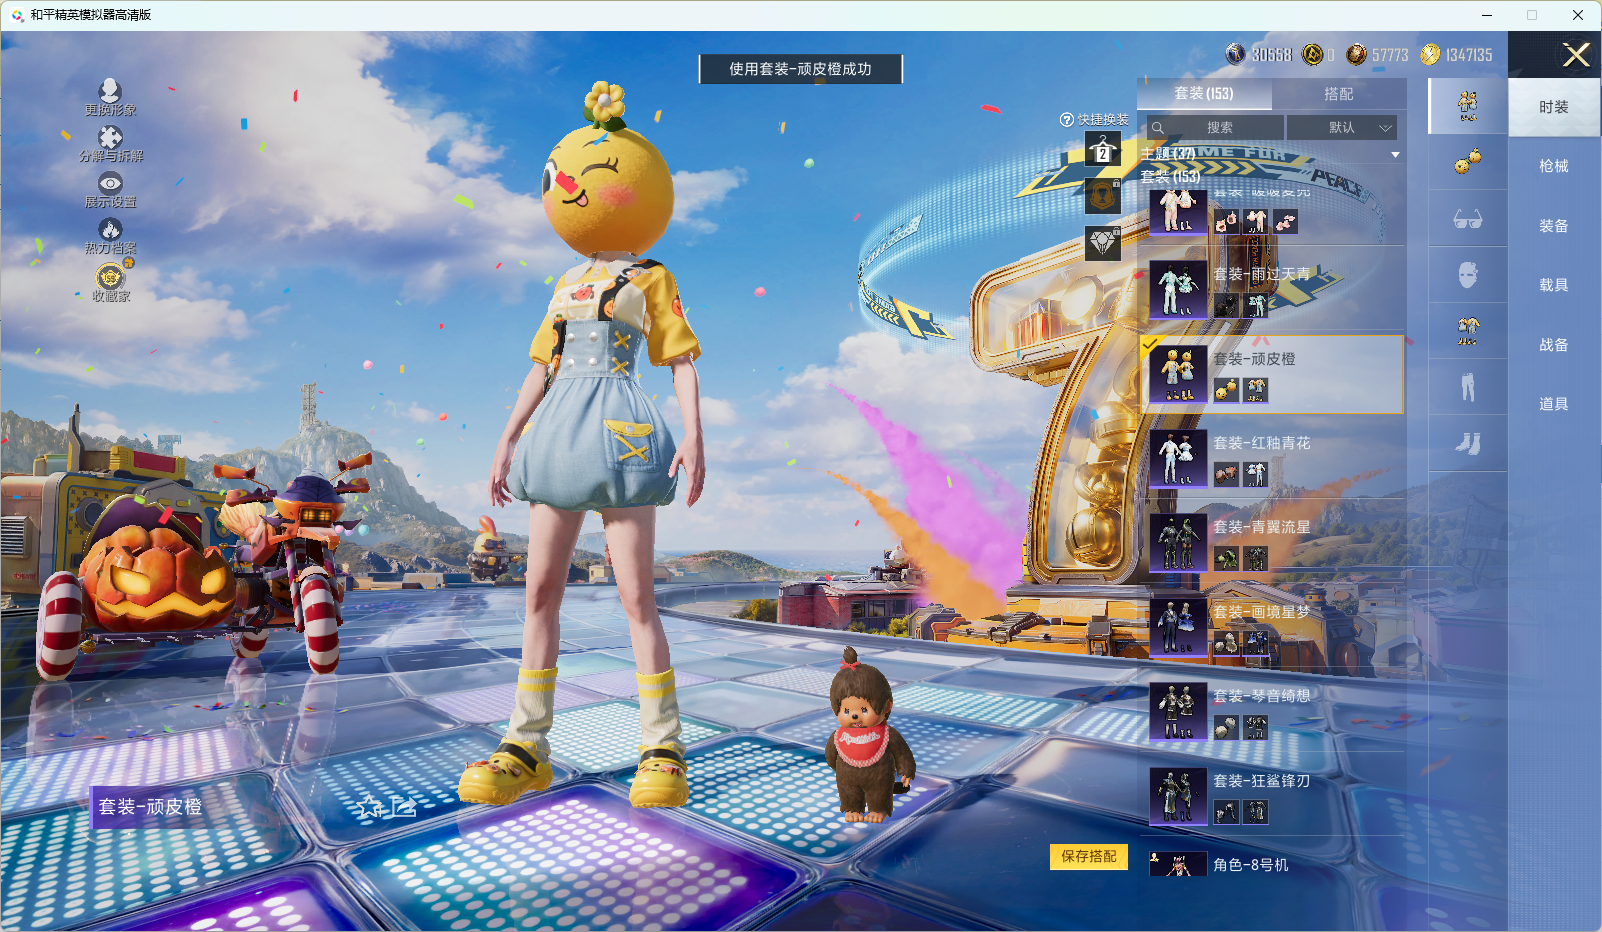This screenshot has width=1602, height=932.
Task: Click the favorite star icon
Action: click(370, 807)
